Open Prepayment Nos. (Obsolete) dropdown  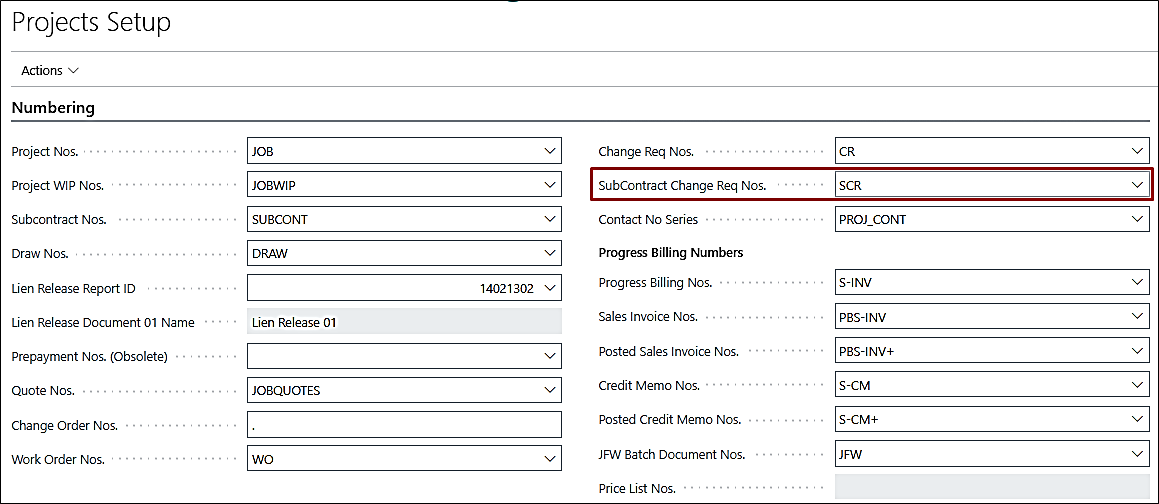pos(549,356)
